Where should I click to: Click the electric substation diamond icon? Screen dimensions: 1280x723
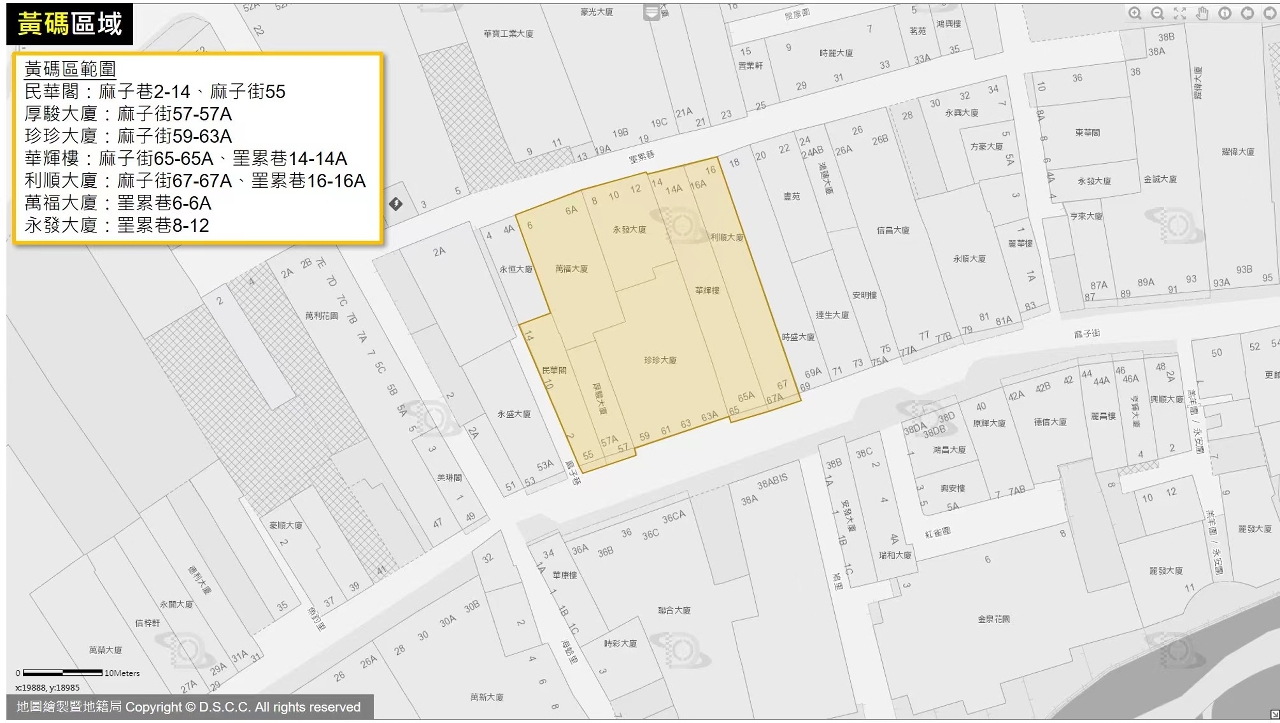(x=395, y=204)
